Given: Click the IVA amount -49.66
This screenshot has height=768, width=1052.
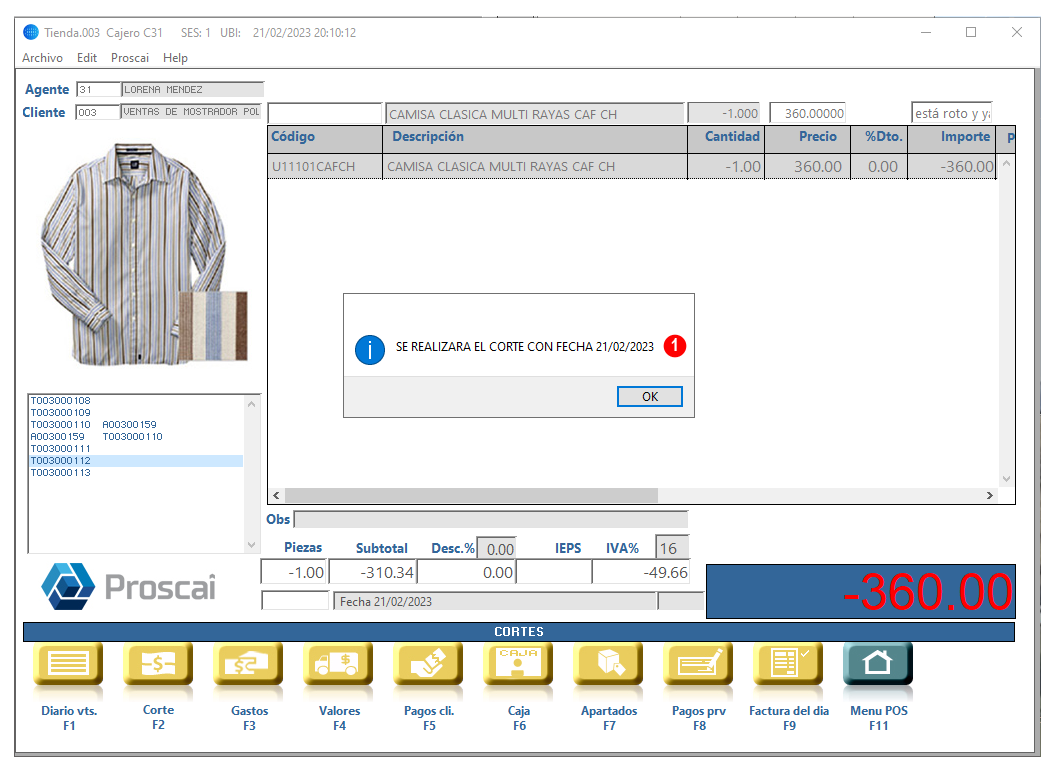Looking at the screenshot, I should tap(641, 572).
